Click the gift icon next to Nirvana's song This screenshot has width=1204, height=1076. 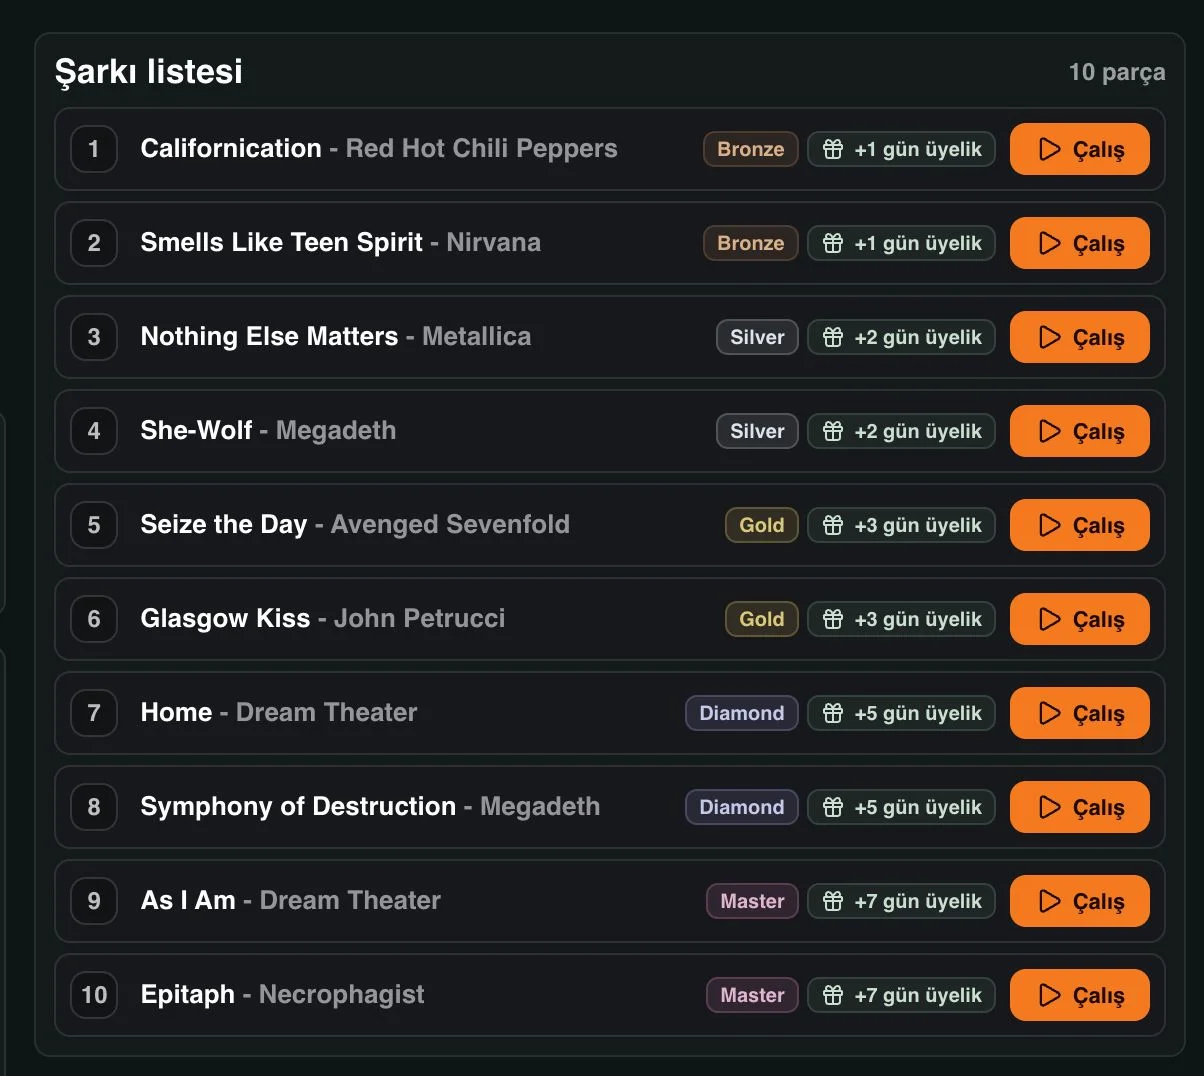click(833, 243)
